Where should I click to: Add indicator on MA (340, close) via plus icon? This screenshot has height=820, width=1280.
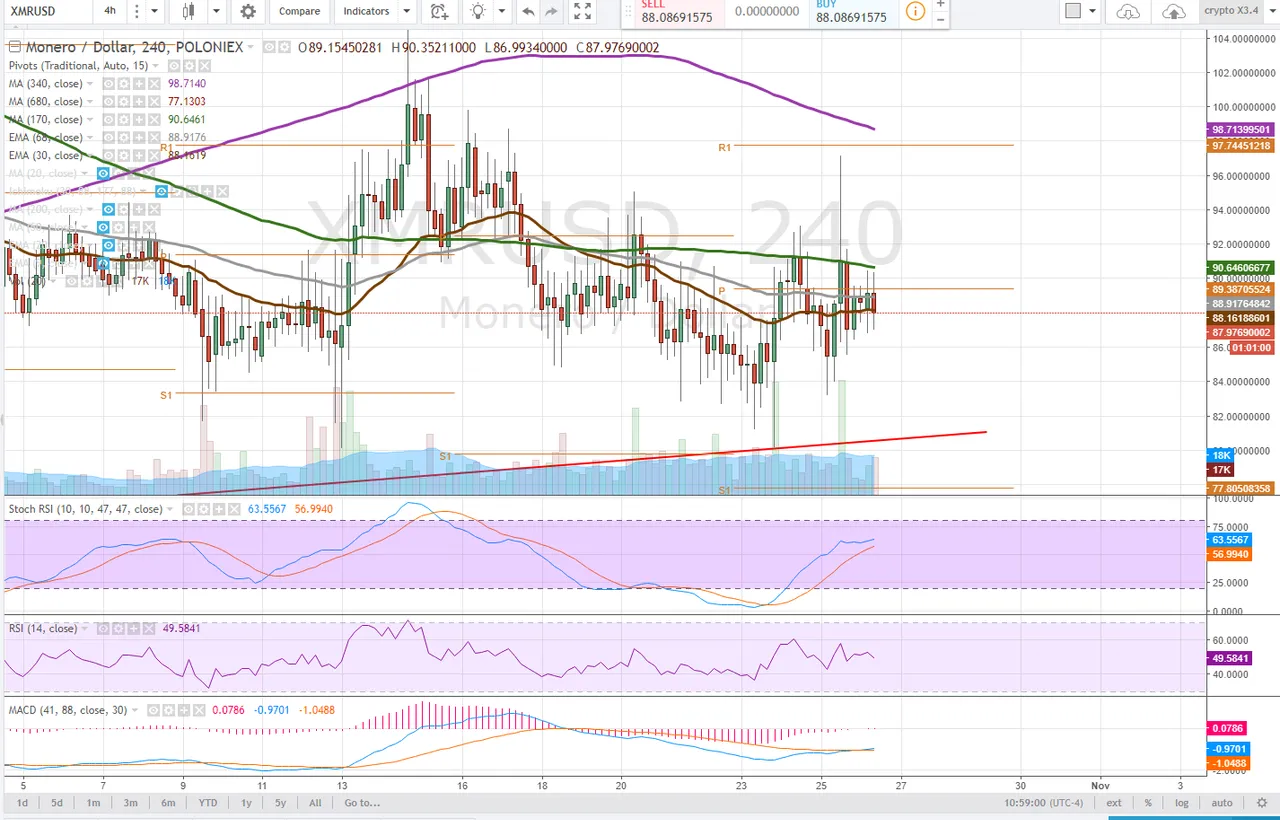coord(139,84)
